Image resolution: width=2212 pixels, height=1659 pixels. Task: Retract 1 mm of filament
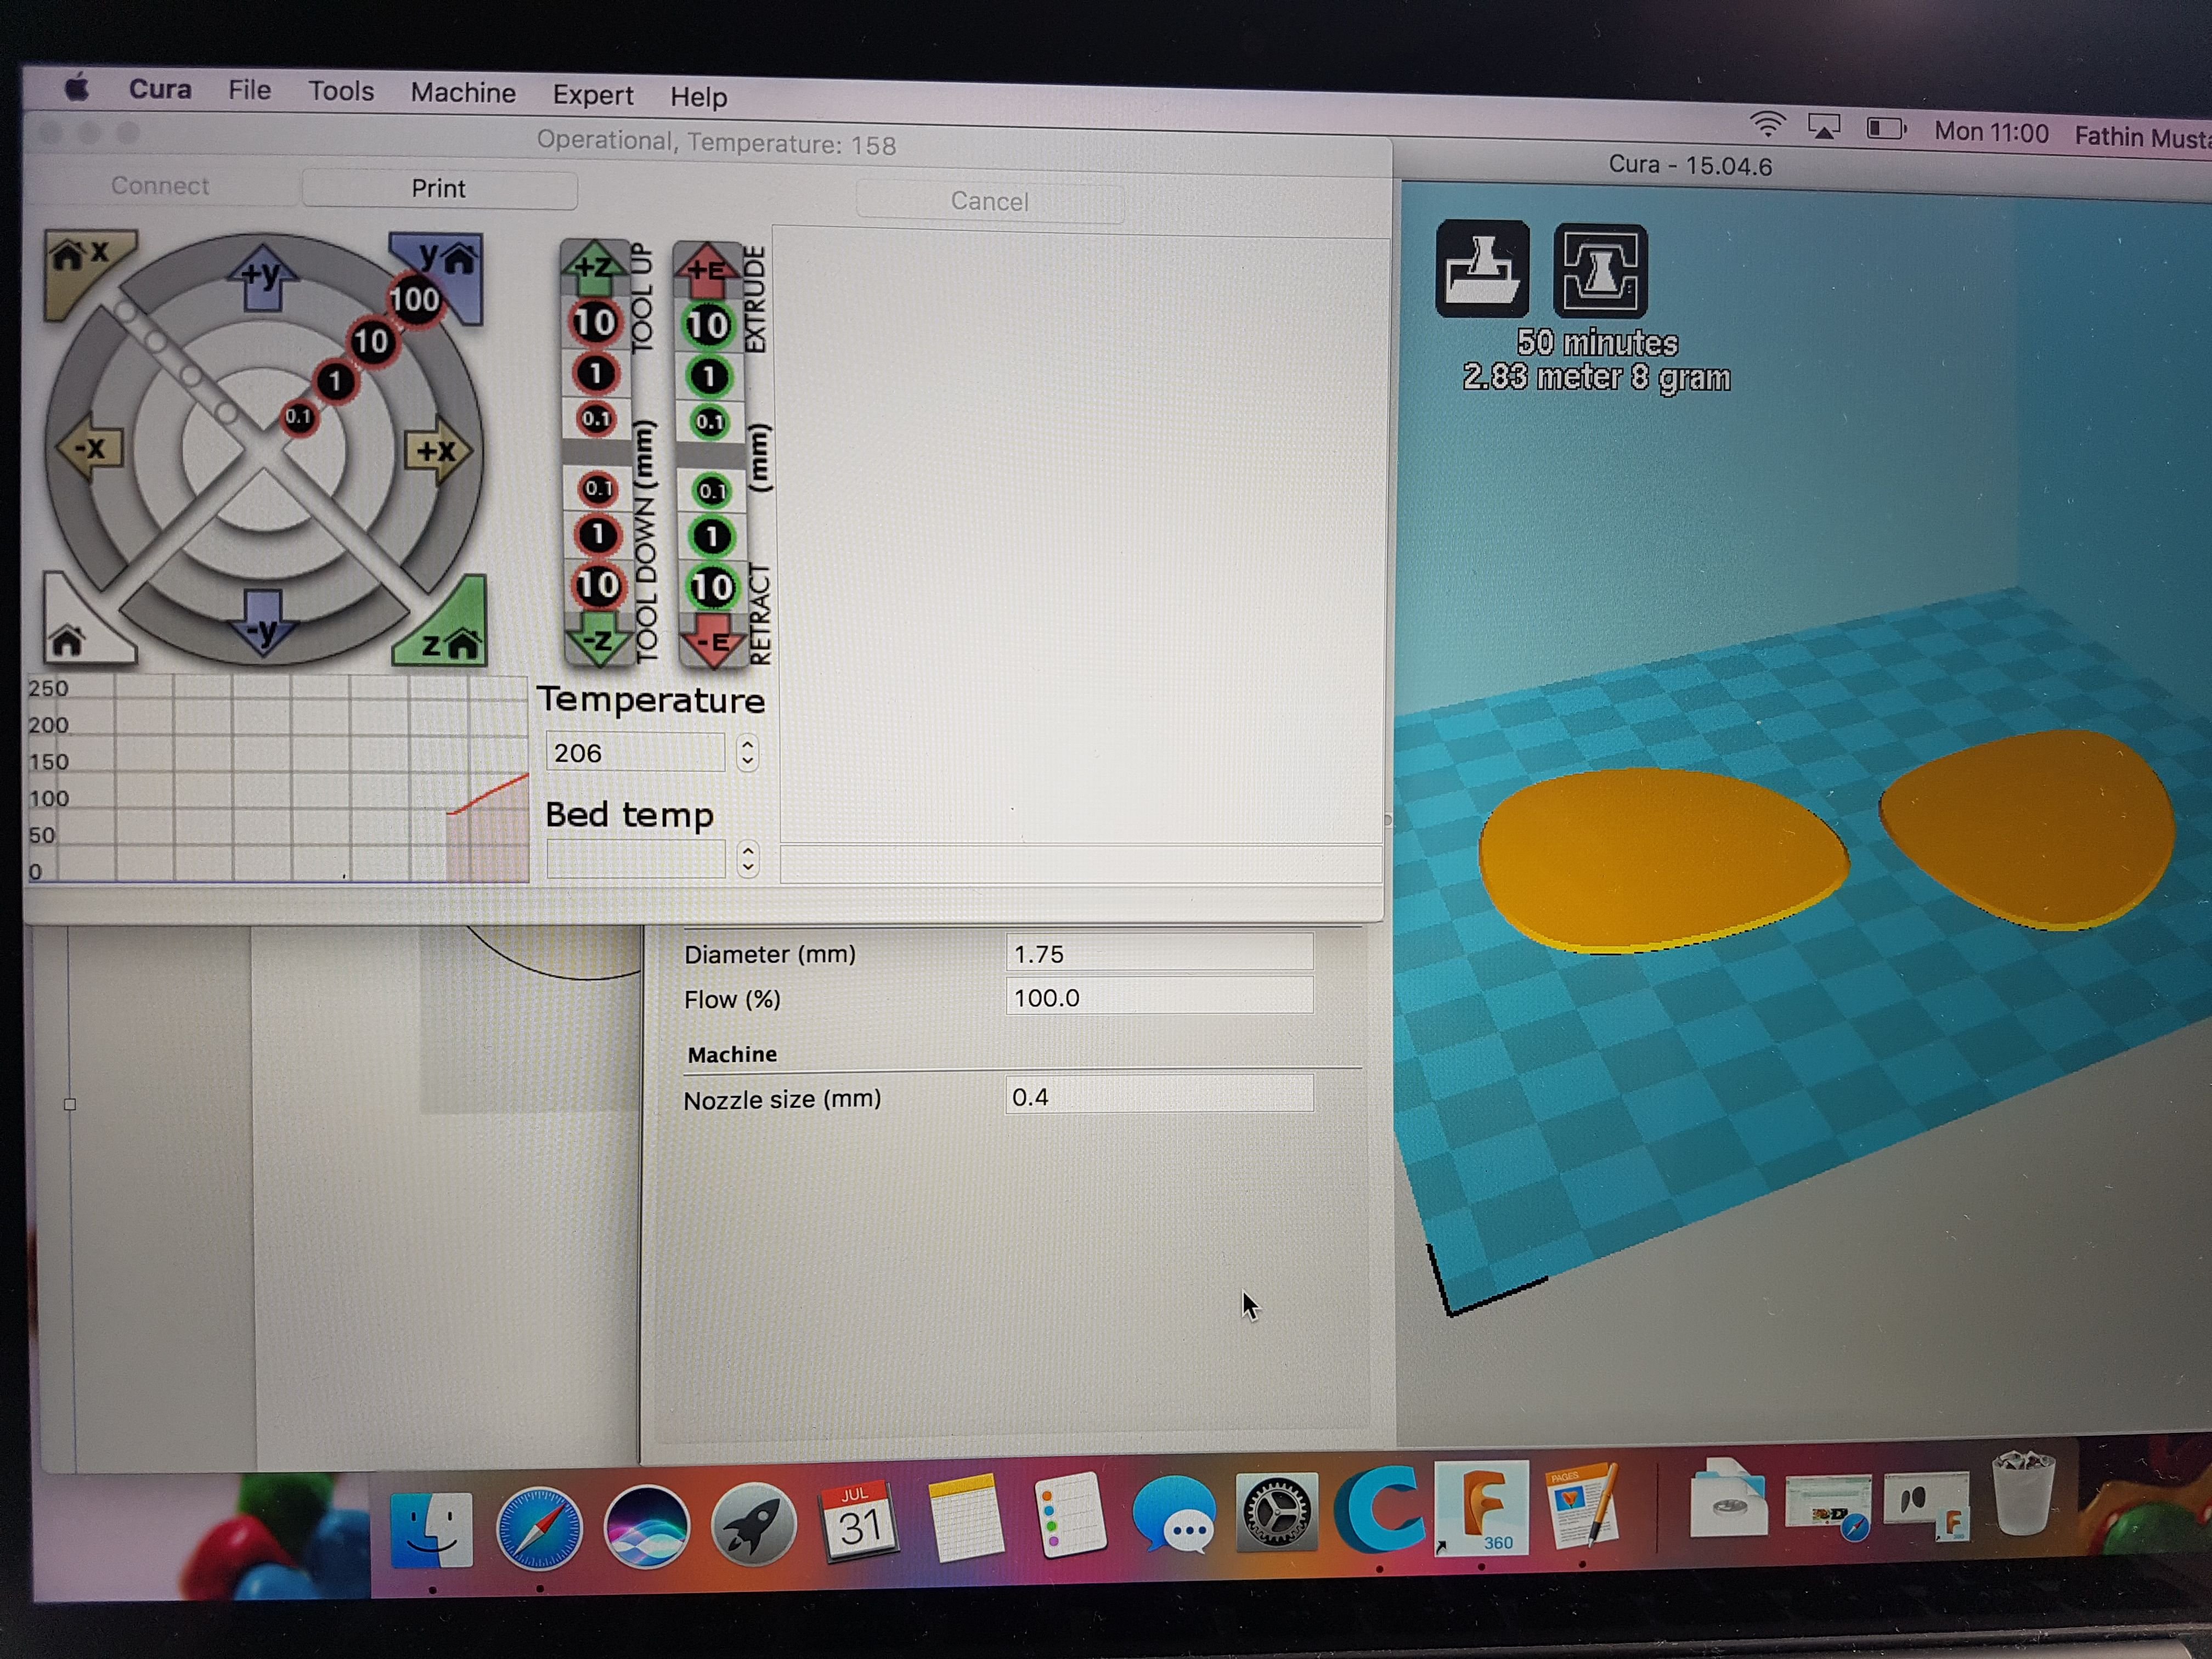click(711, 537)
